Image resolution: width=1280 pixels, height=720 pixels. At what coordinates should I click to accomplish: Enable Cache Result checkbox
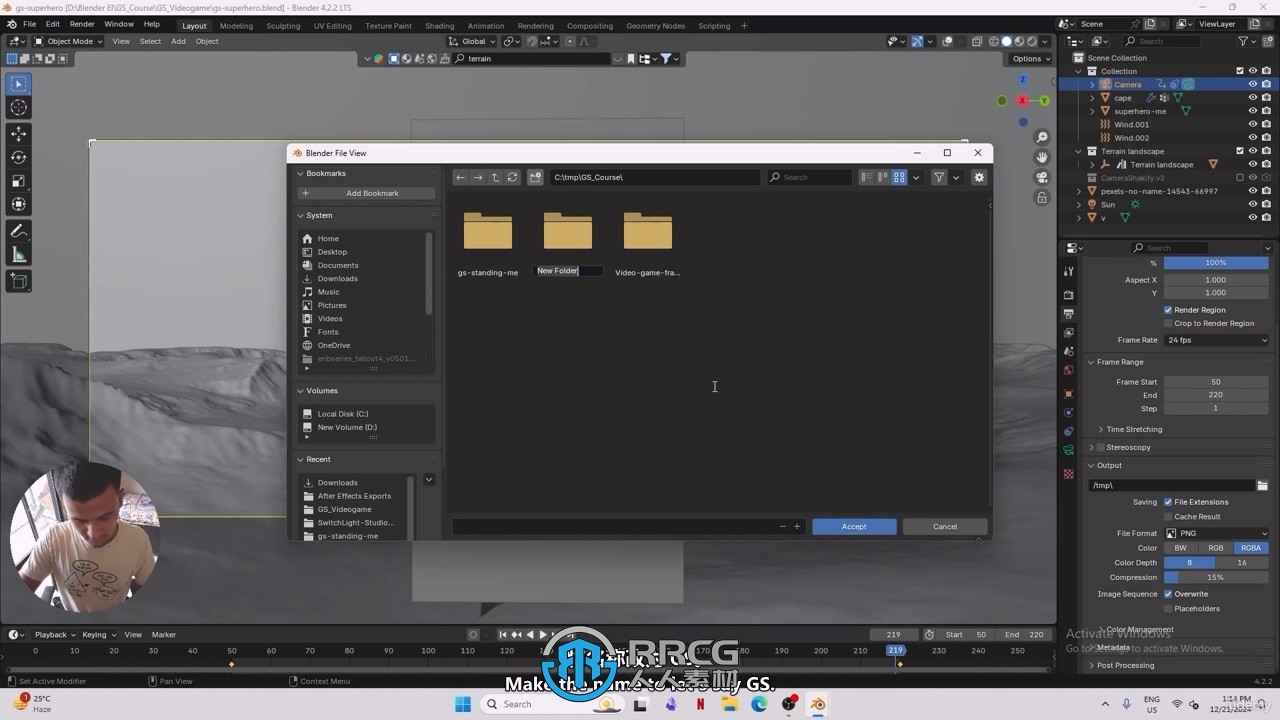pos(1168,517)
